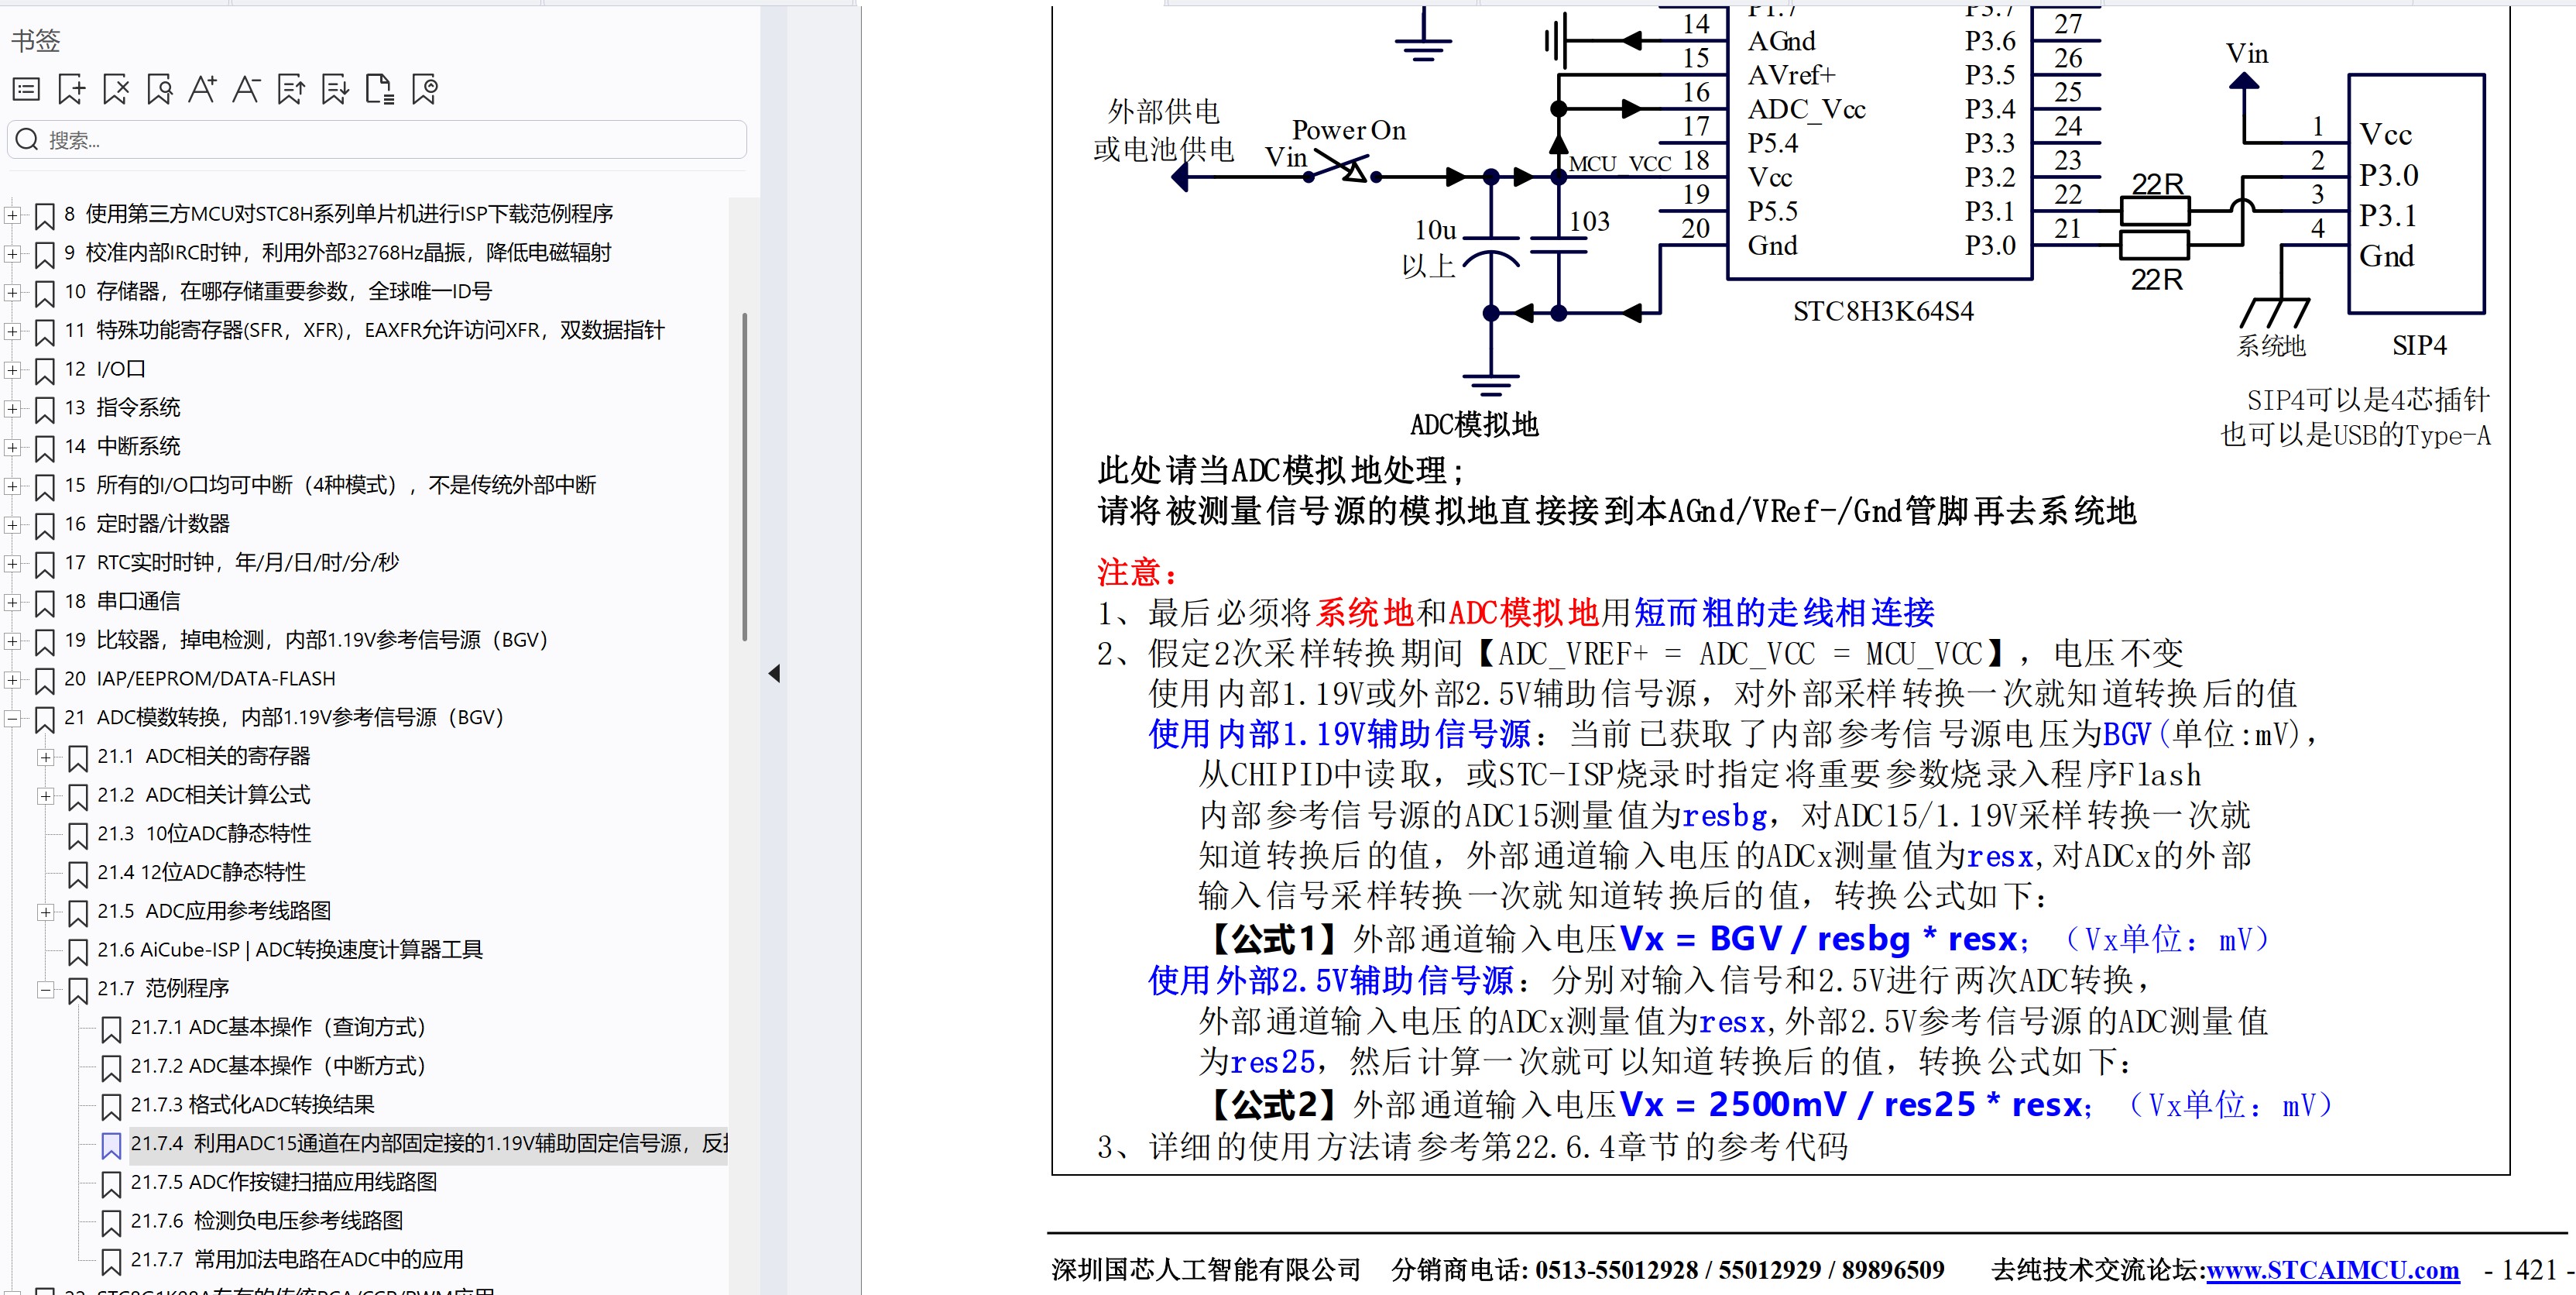
Task: Expand bookmark 17 RTC实时时钟
Action: (x=12, y=564)
